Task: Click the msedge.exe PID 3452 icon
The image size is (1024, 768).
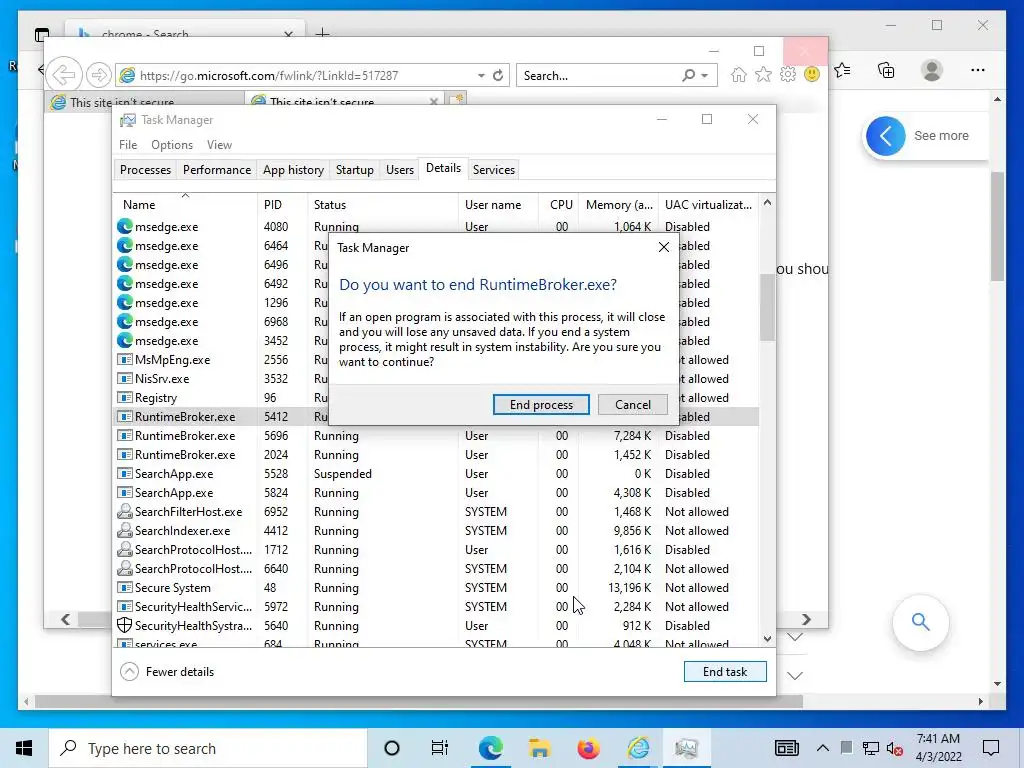Action: (x=124, y=341)
